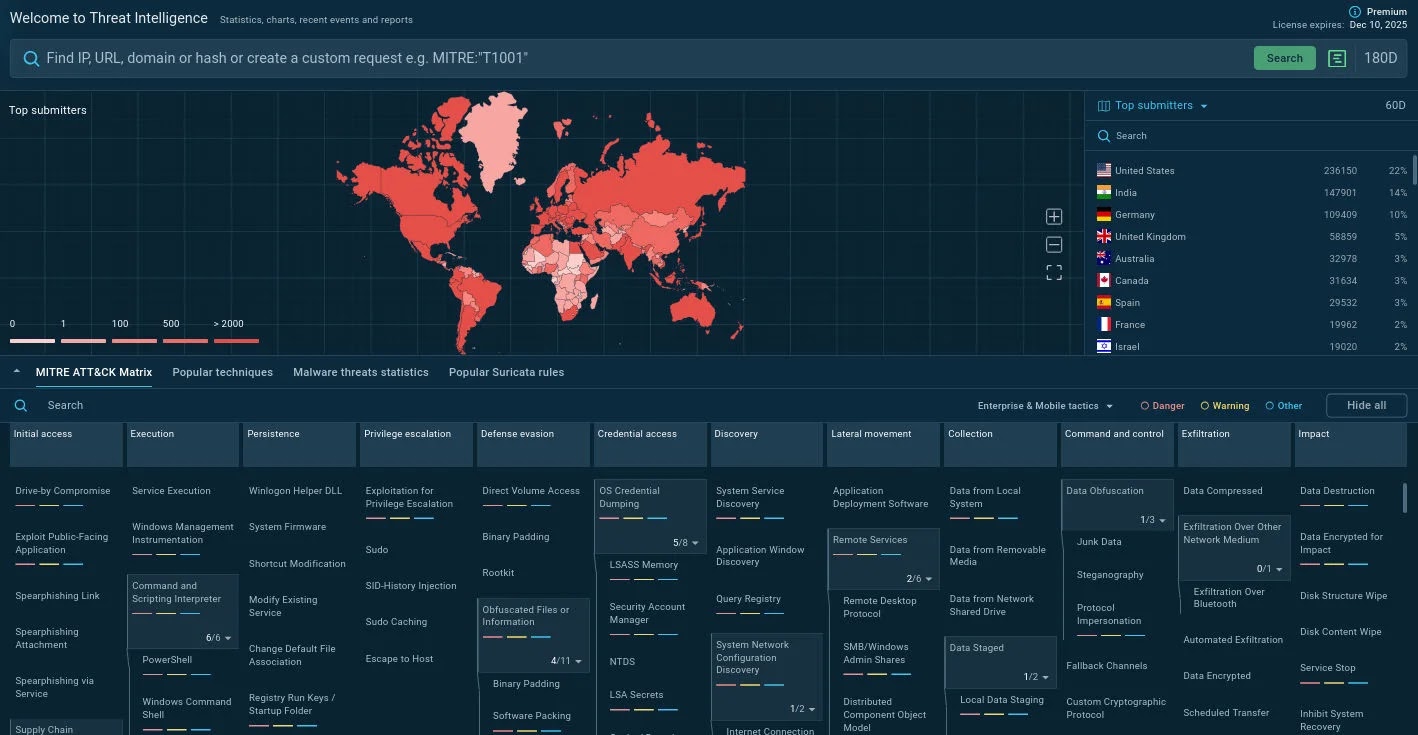The image size is (1418, 735).
Task: Open the Service Execution technique
Action: click(171, 491)
